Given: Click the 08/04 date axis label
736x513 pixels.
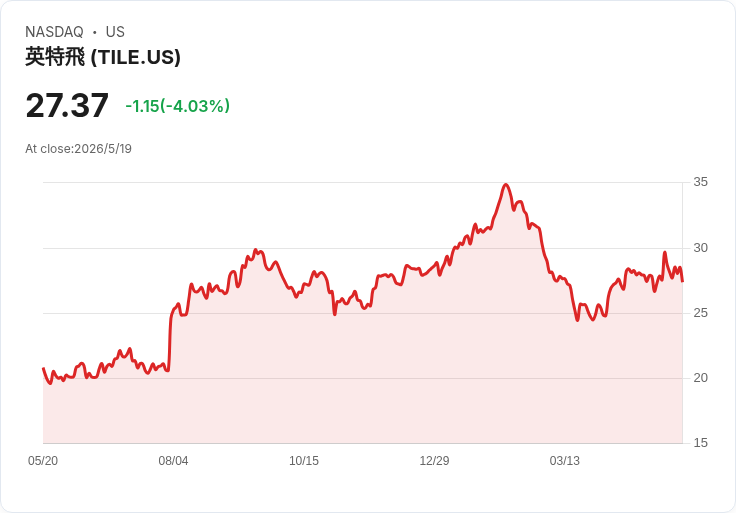Looking at the screenshot, I should coord(173,461).
